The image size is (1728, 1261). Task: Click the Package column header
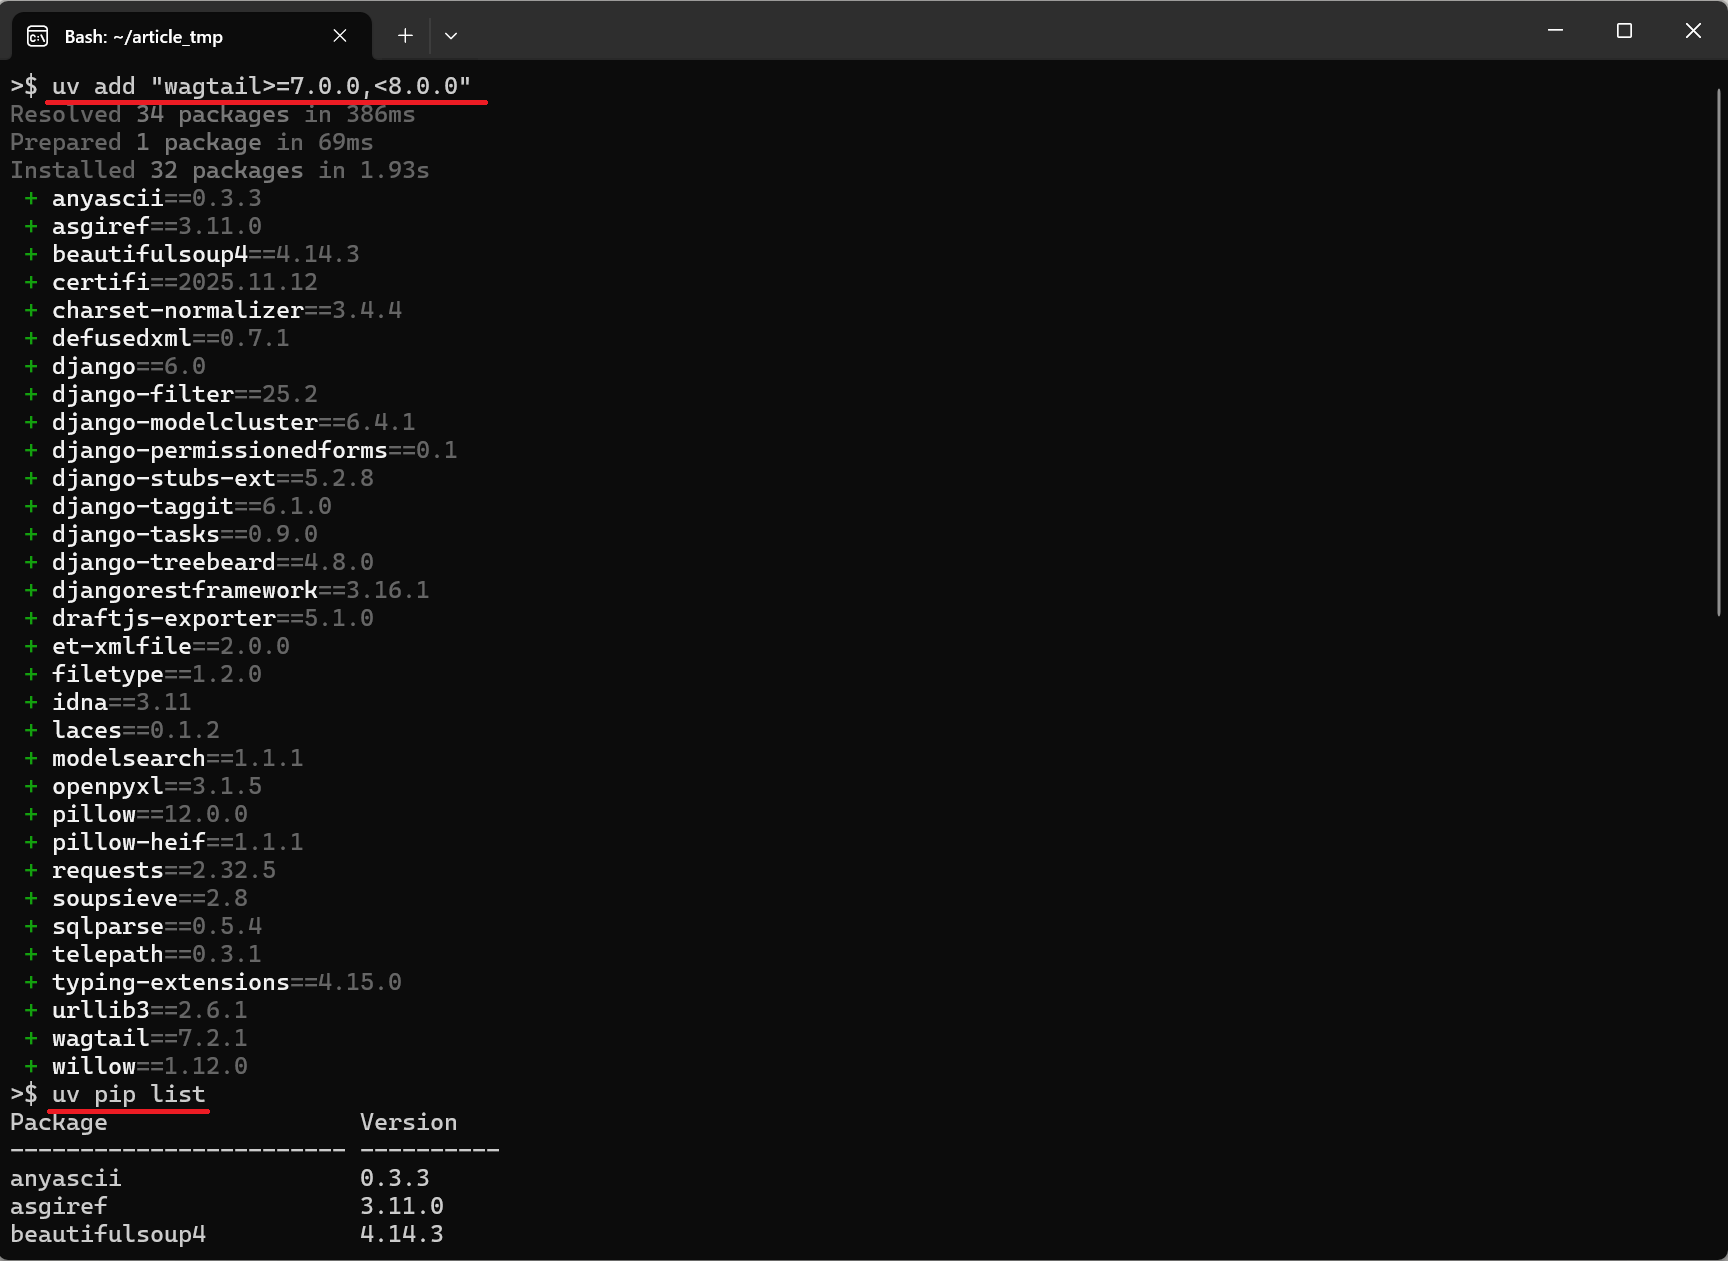tap(59, 1122)
